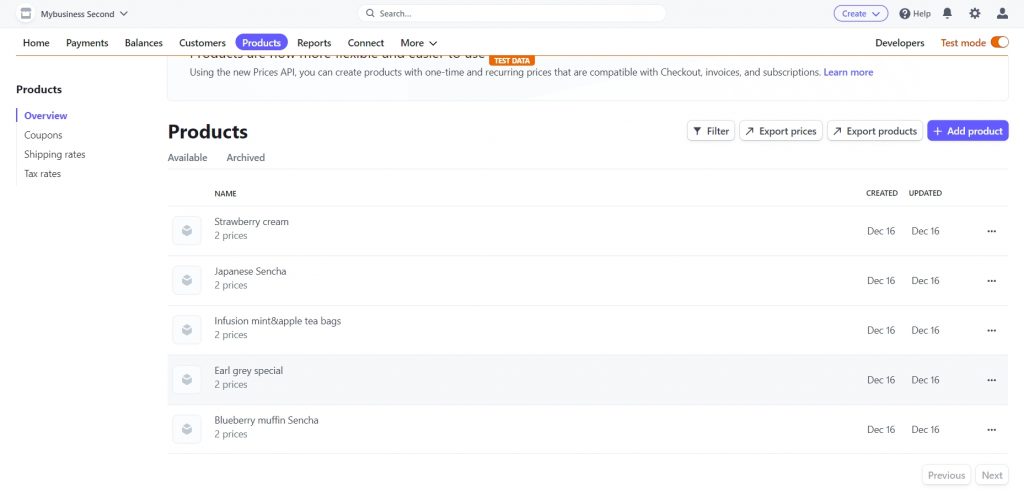
Task: Click the Earl grey special product box icon
Action: 187,380
